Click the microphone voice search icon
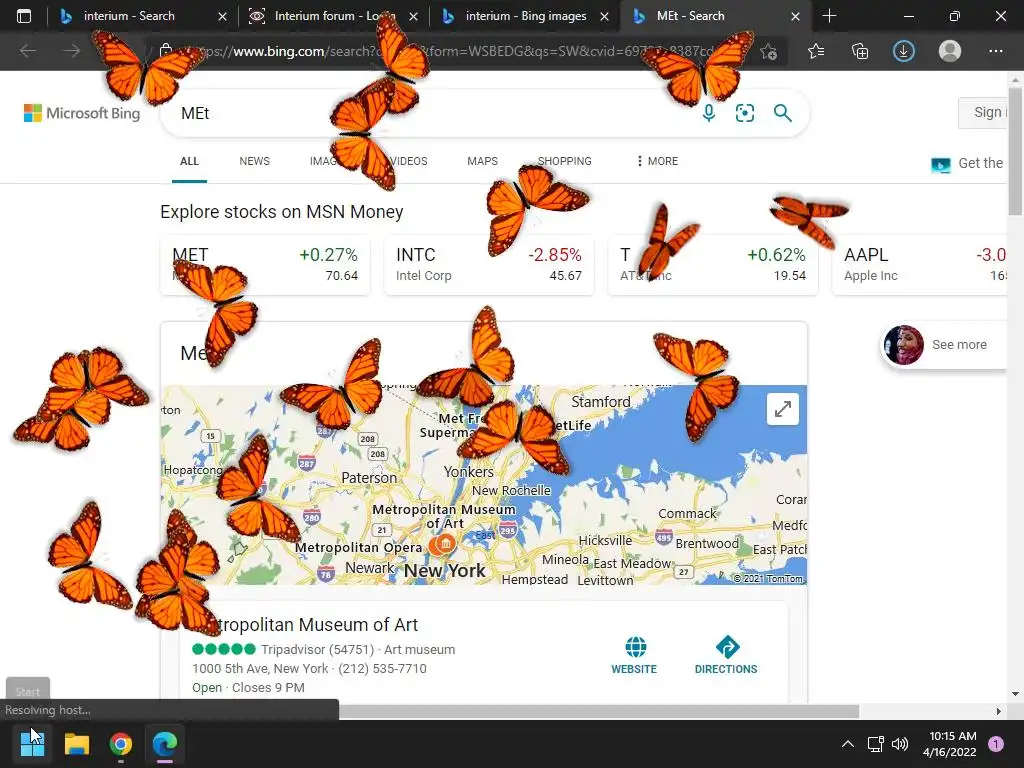Image resolution: width=1024 pixels, height=768 pixels. point(709,113)
